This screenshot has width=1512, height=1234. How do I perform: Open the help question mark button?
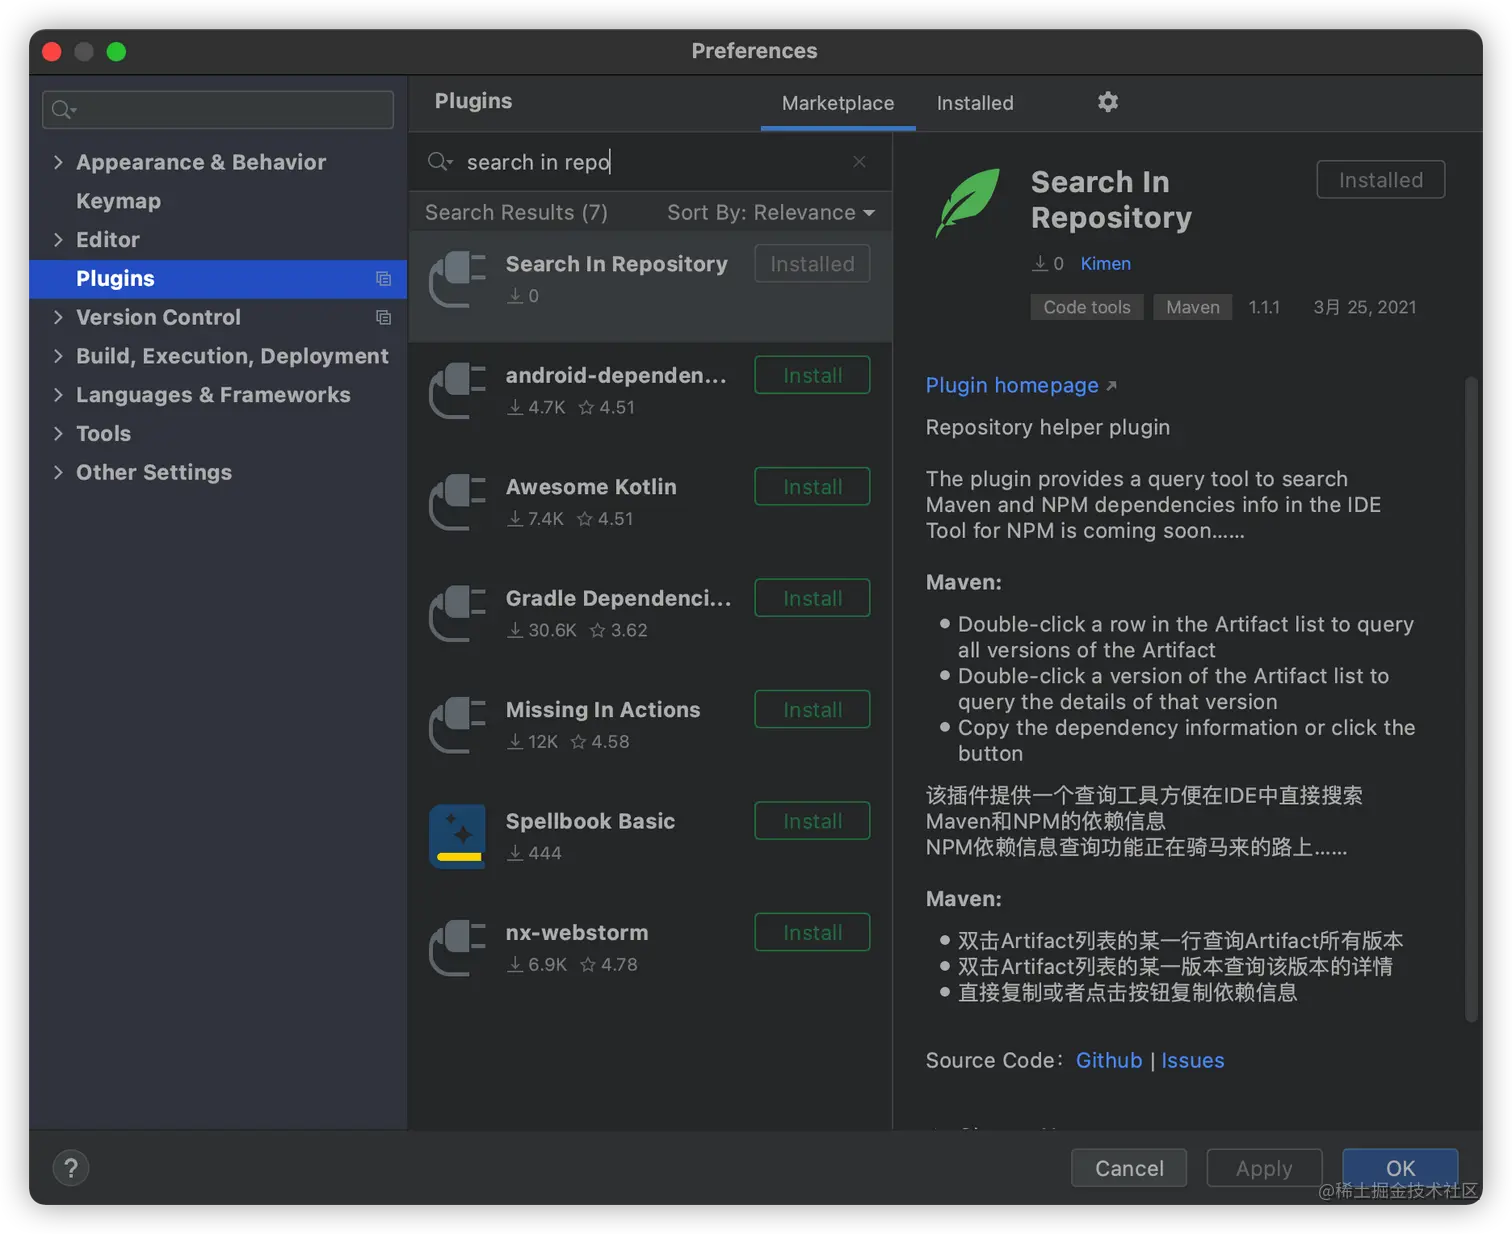pos(70,1168)
